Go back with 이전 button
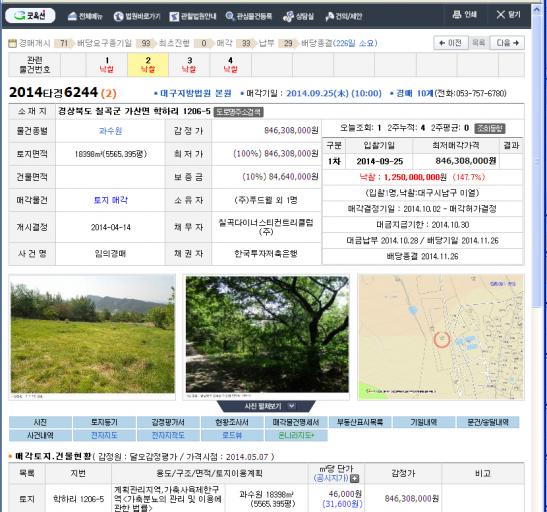547x512 pixels. tap(450, 43)
